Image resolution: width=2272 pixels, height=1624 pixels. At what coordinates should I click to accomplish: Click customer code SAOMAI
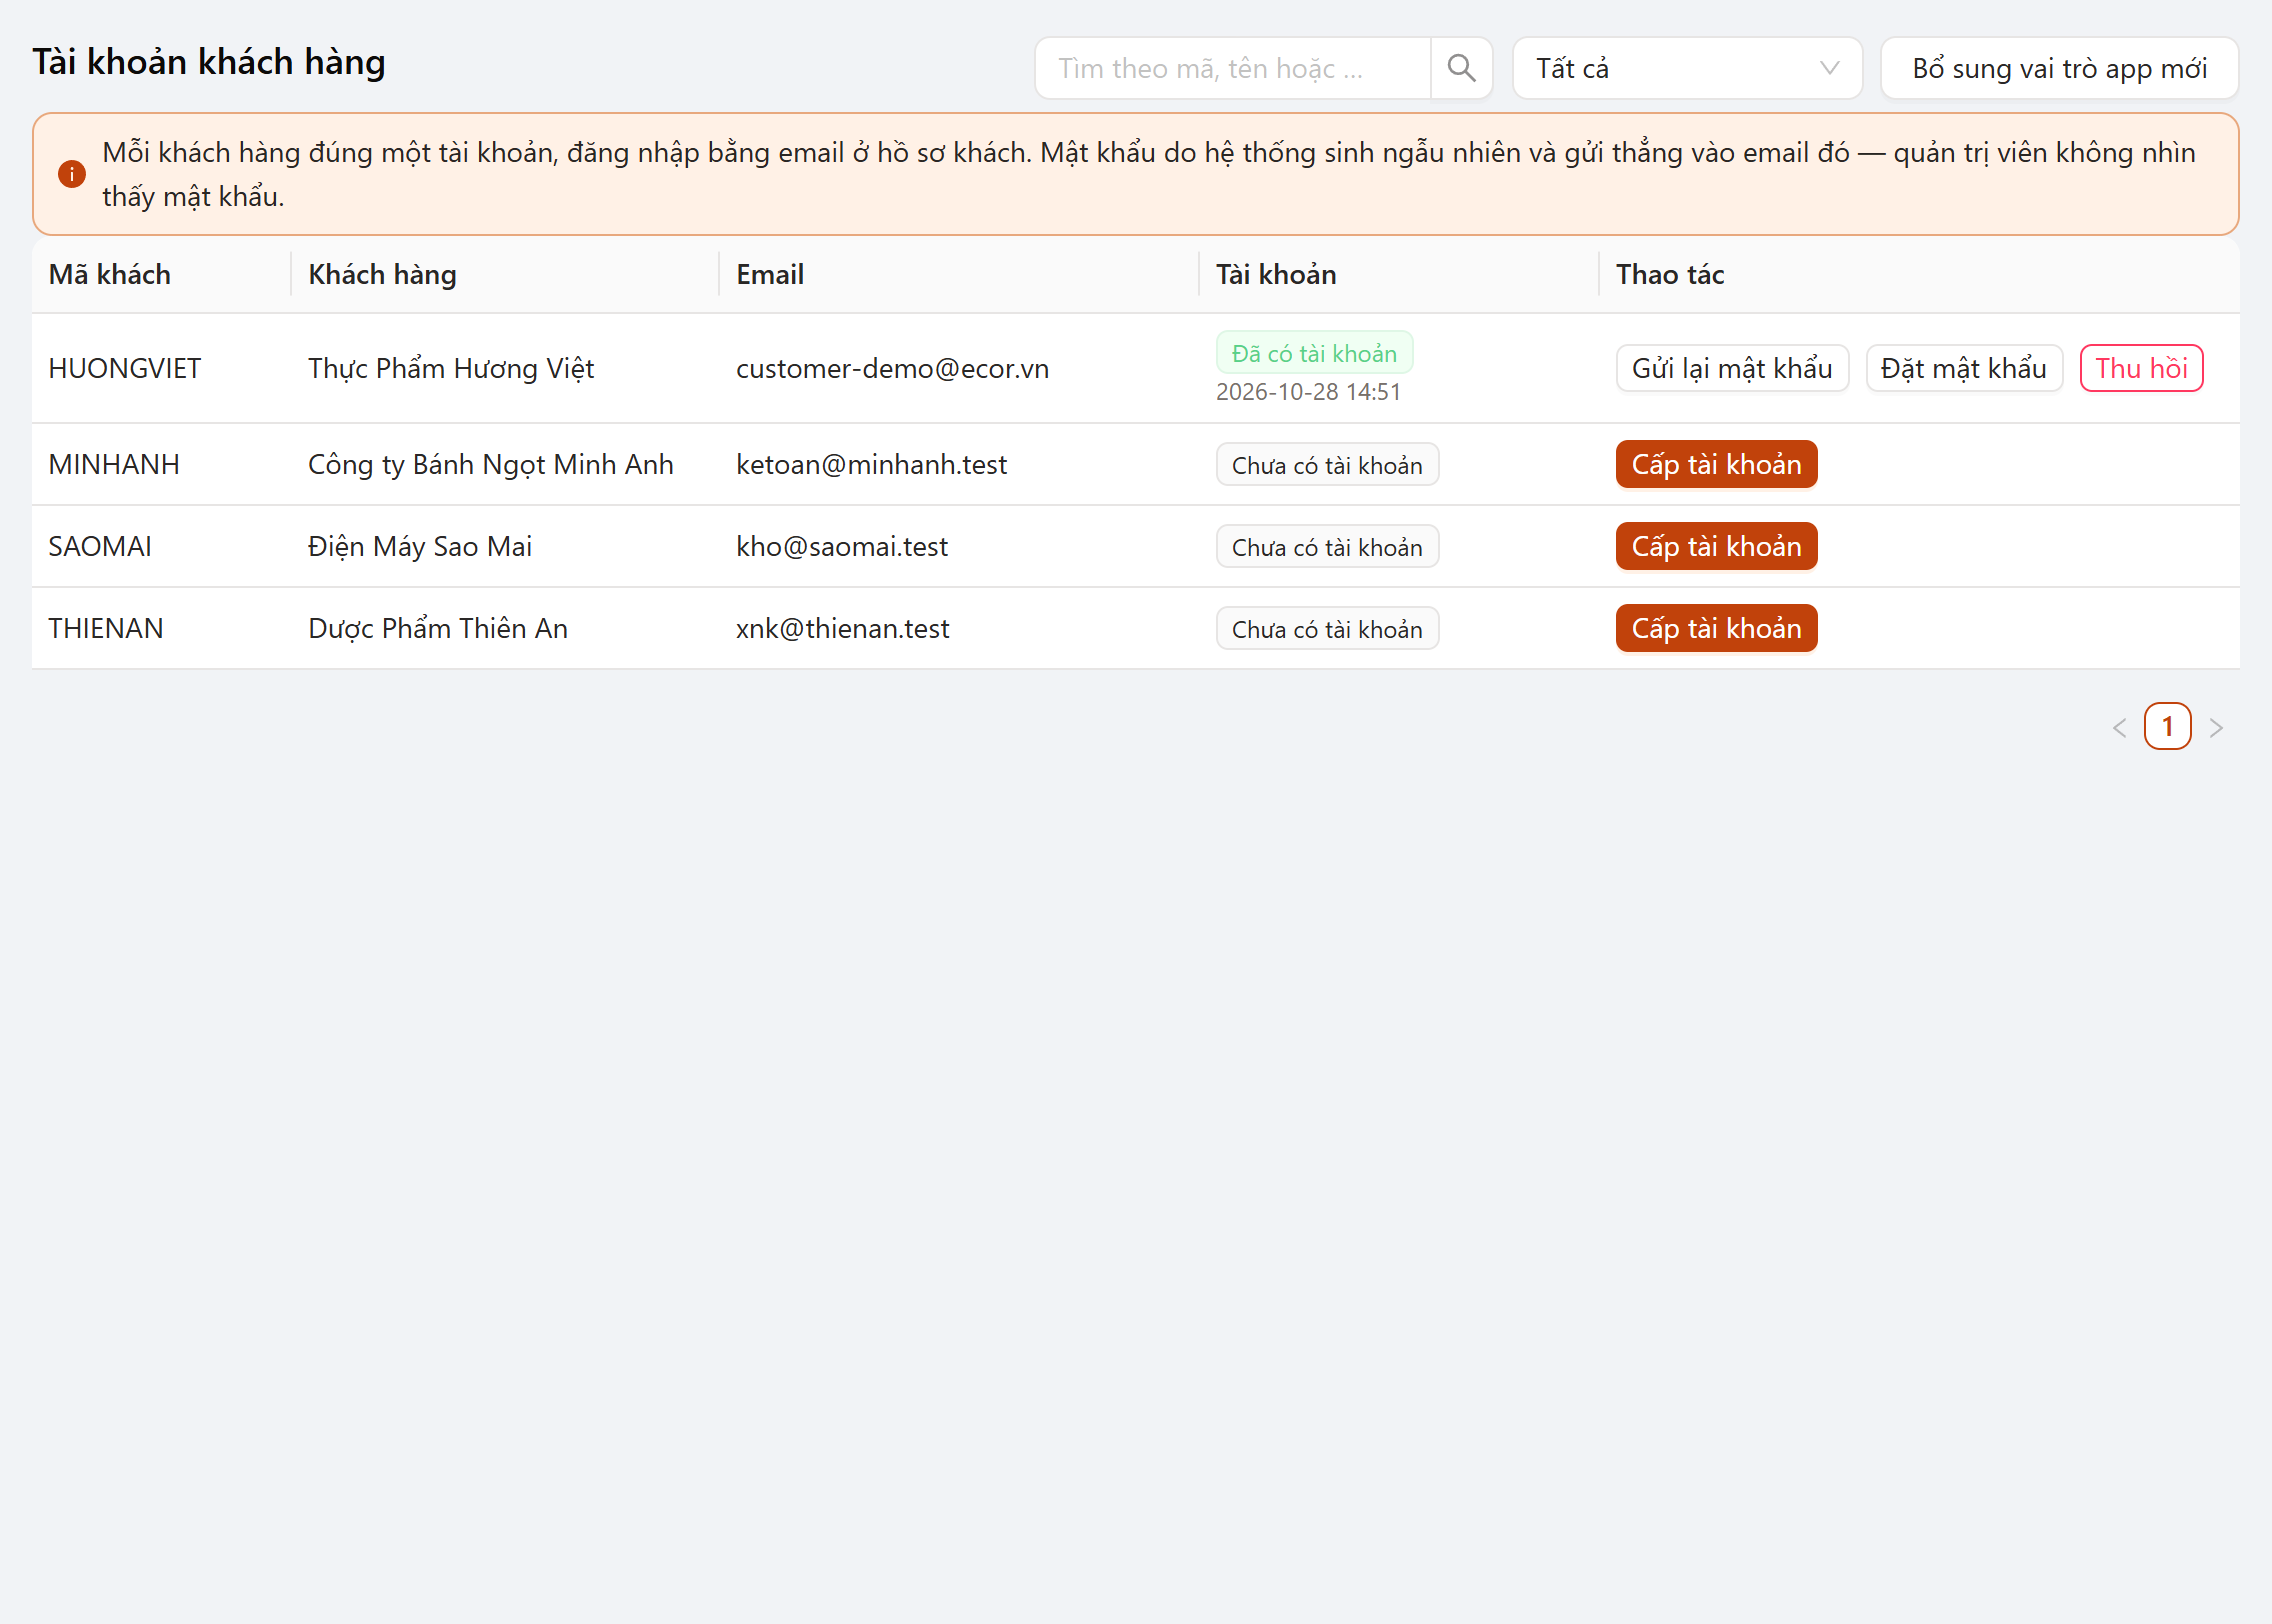pyautogui.click(x=100, y=546)
